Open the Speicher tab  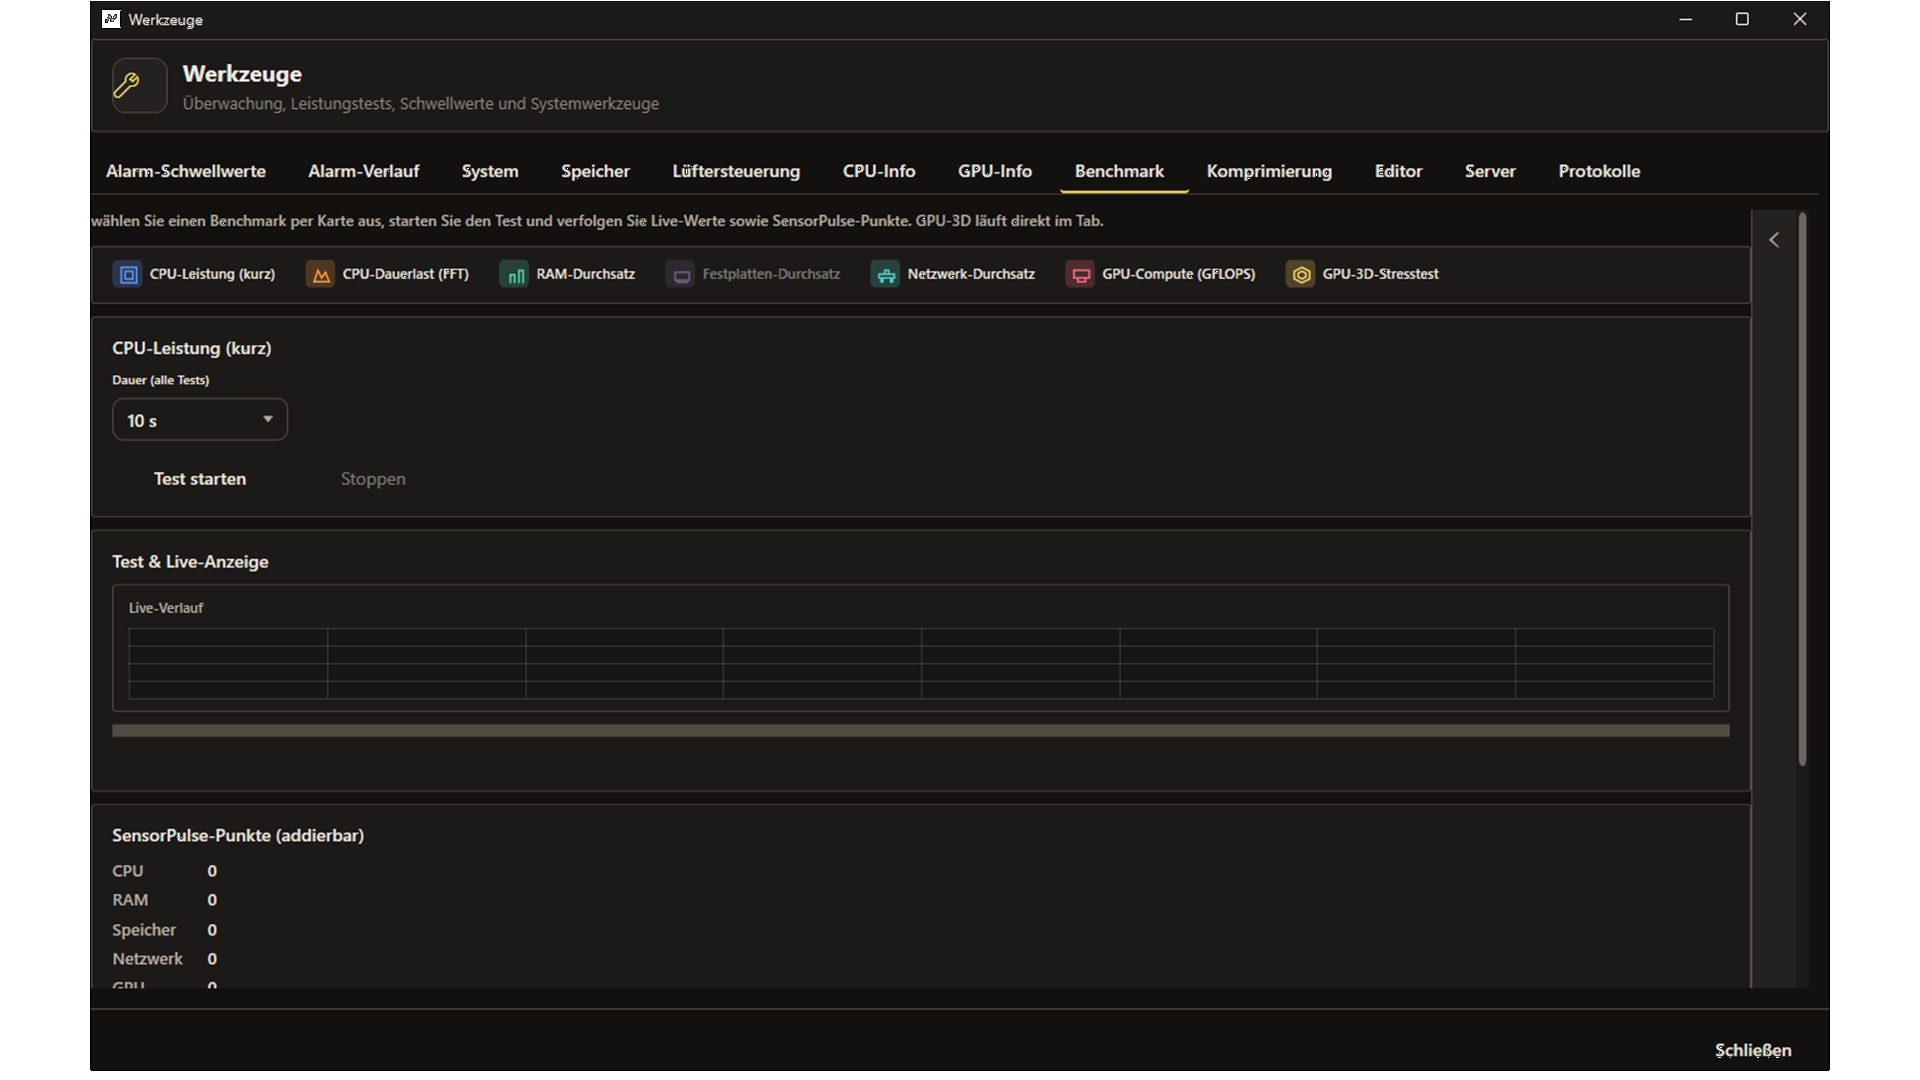point(595,171)
